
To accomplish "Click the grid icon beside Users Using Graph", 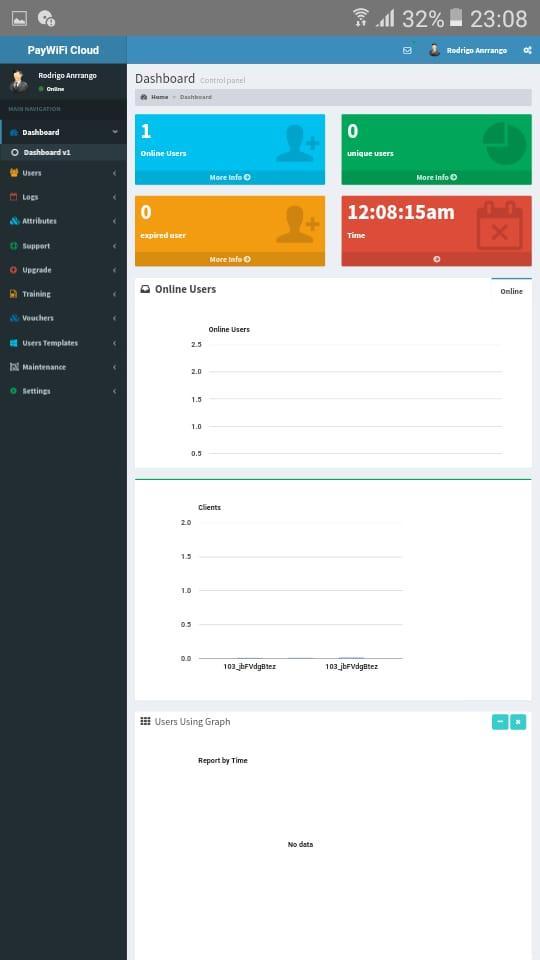I will pyautogui.click(x=145, y=721).
